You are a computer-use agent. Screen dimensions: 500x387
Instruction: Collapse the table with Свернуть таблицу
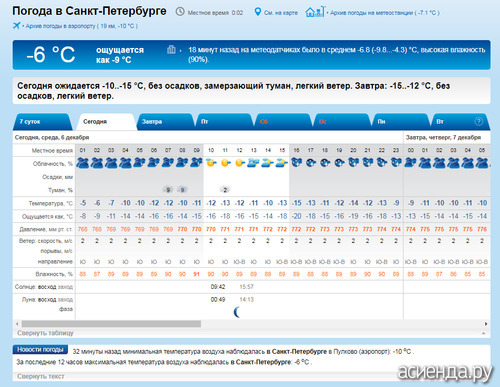tap(45, 333)
